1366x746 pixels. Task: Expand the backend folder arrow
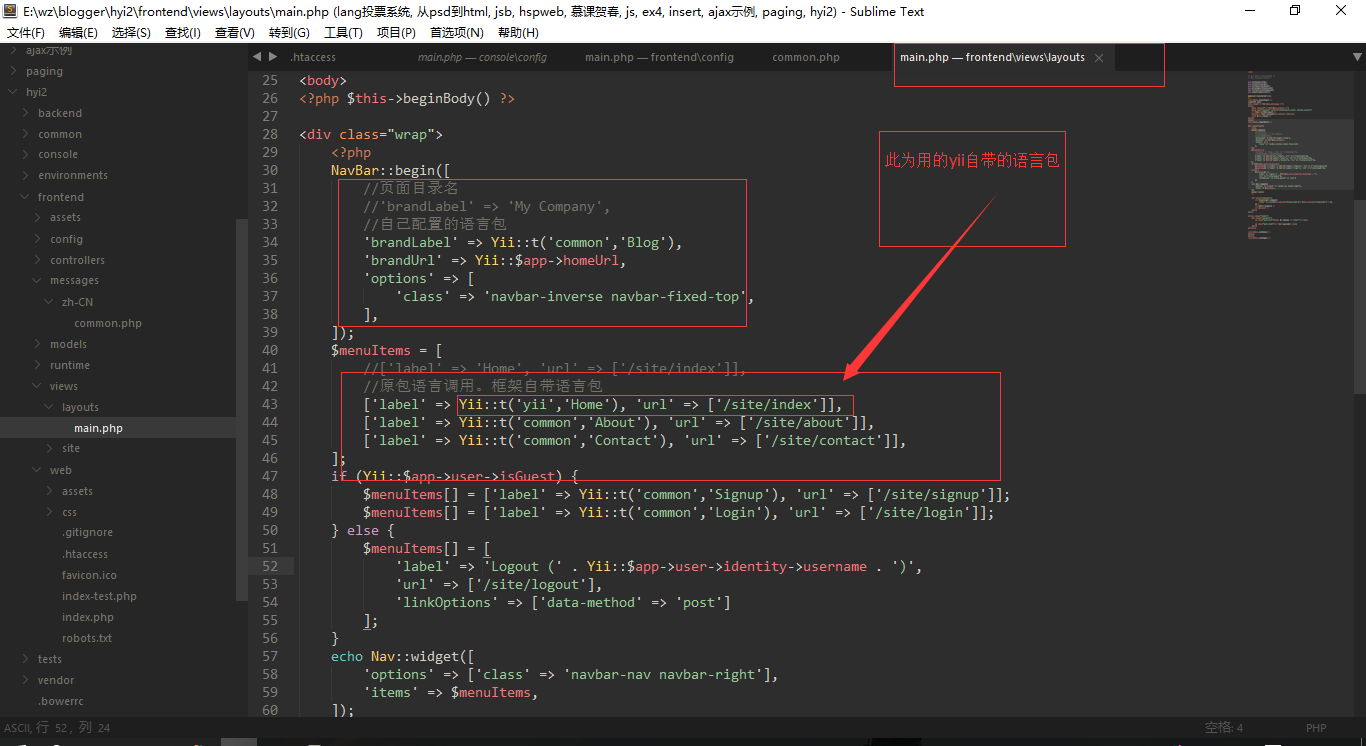(26, 113)
